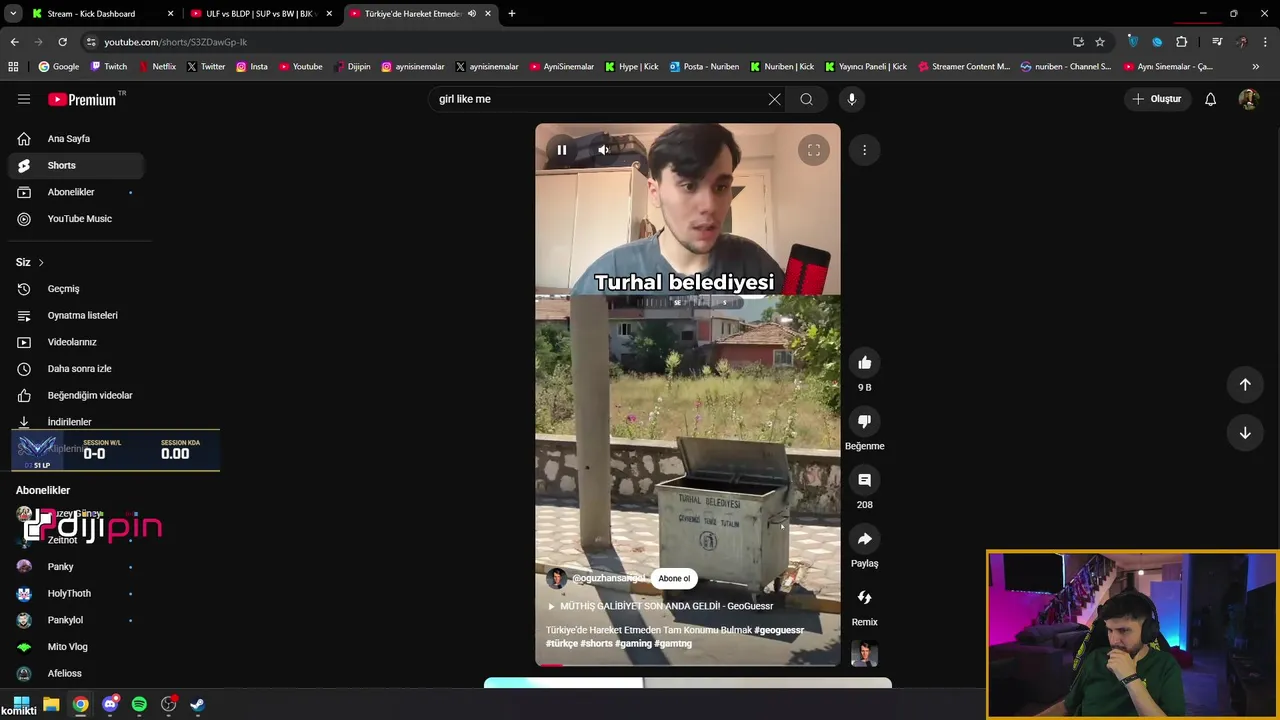This screenshot has height=720, width=1280.
Task: Open the sound source thumbnail below Remix
Action: 865,654
